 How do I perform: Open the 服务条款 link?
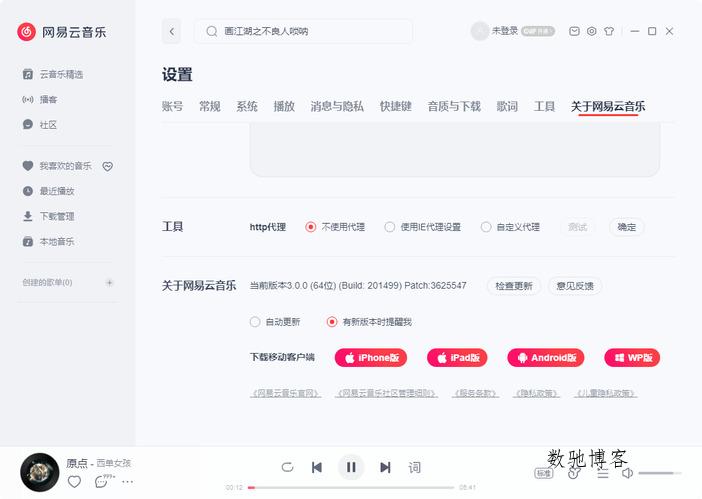(x=475, y=393)
